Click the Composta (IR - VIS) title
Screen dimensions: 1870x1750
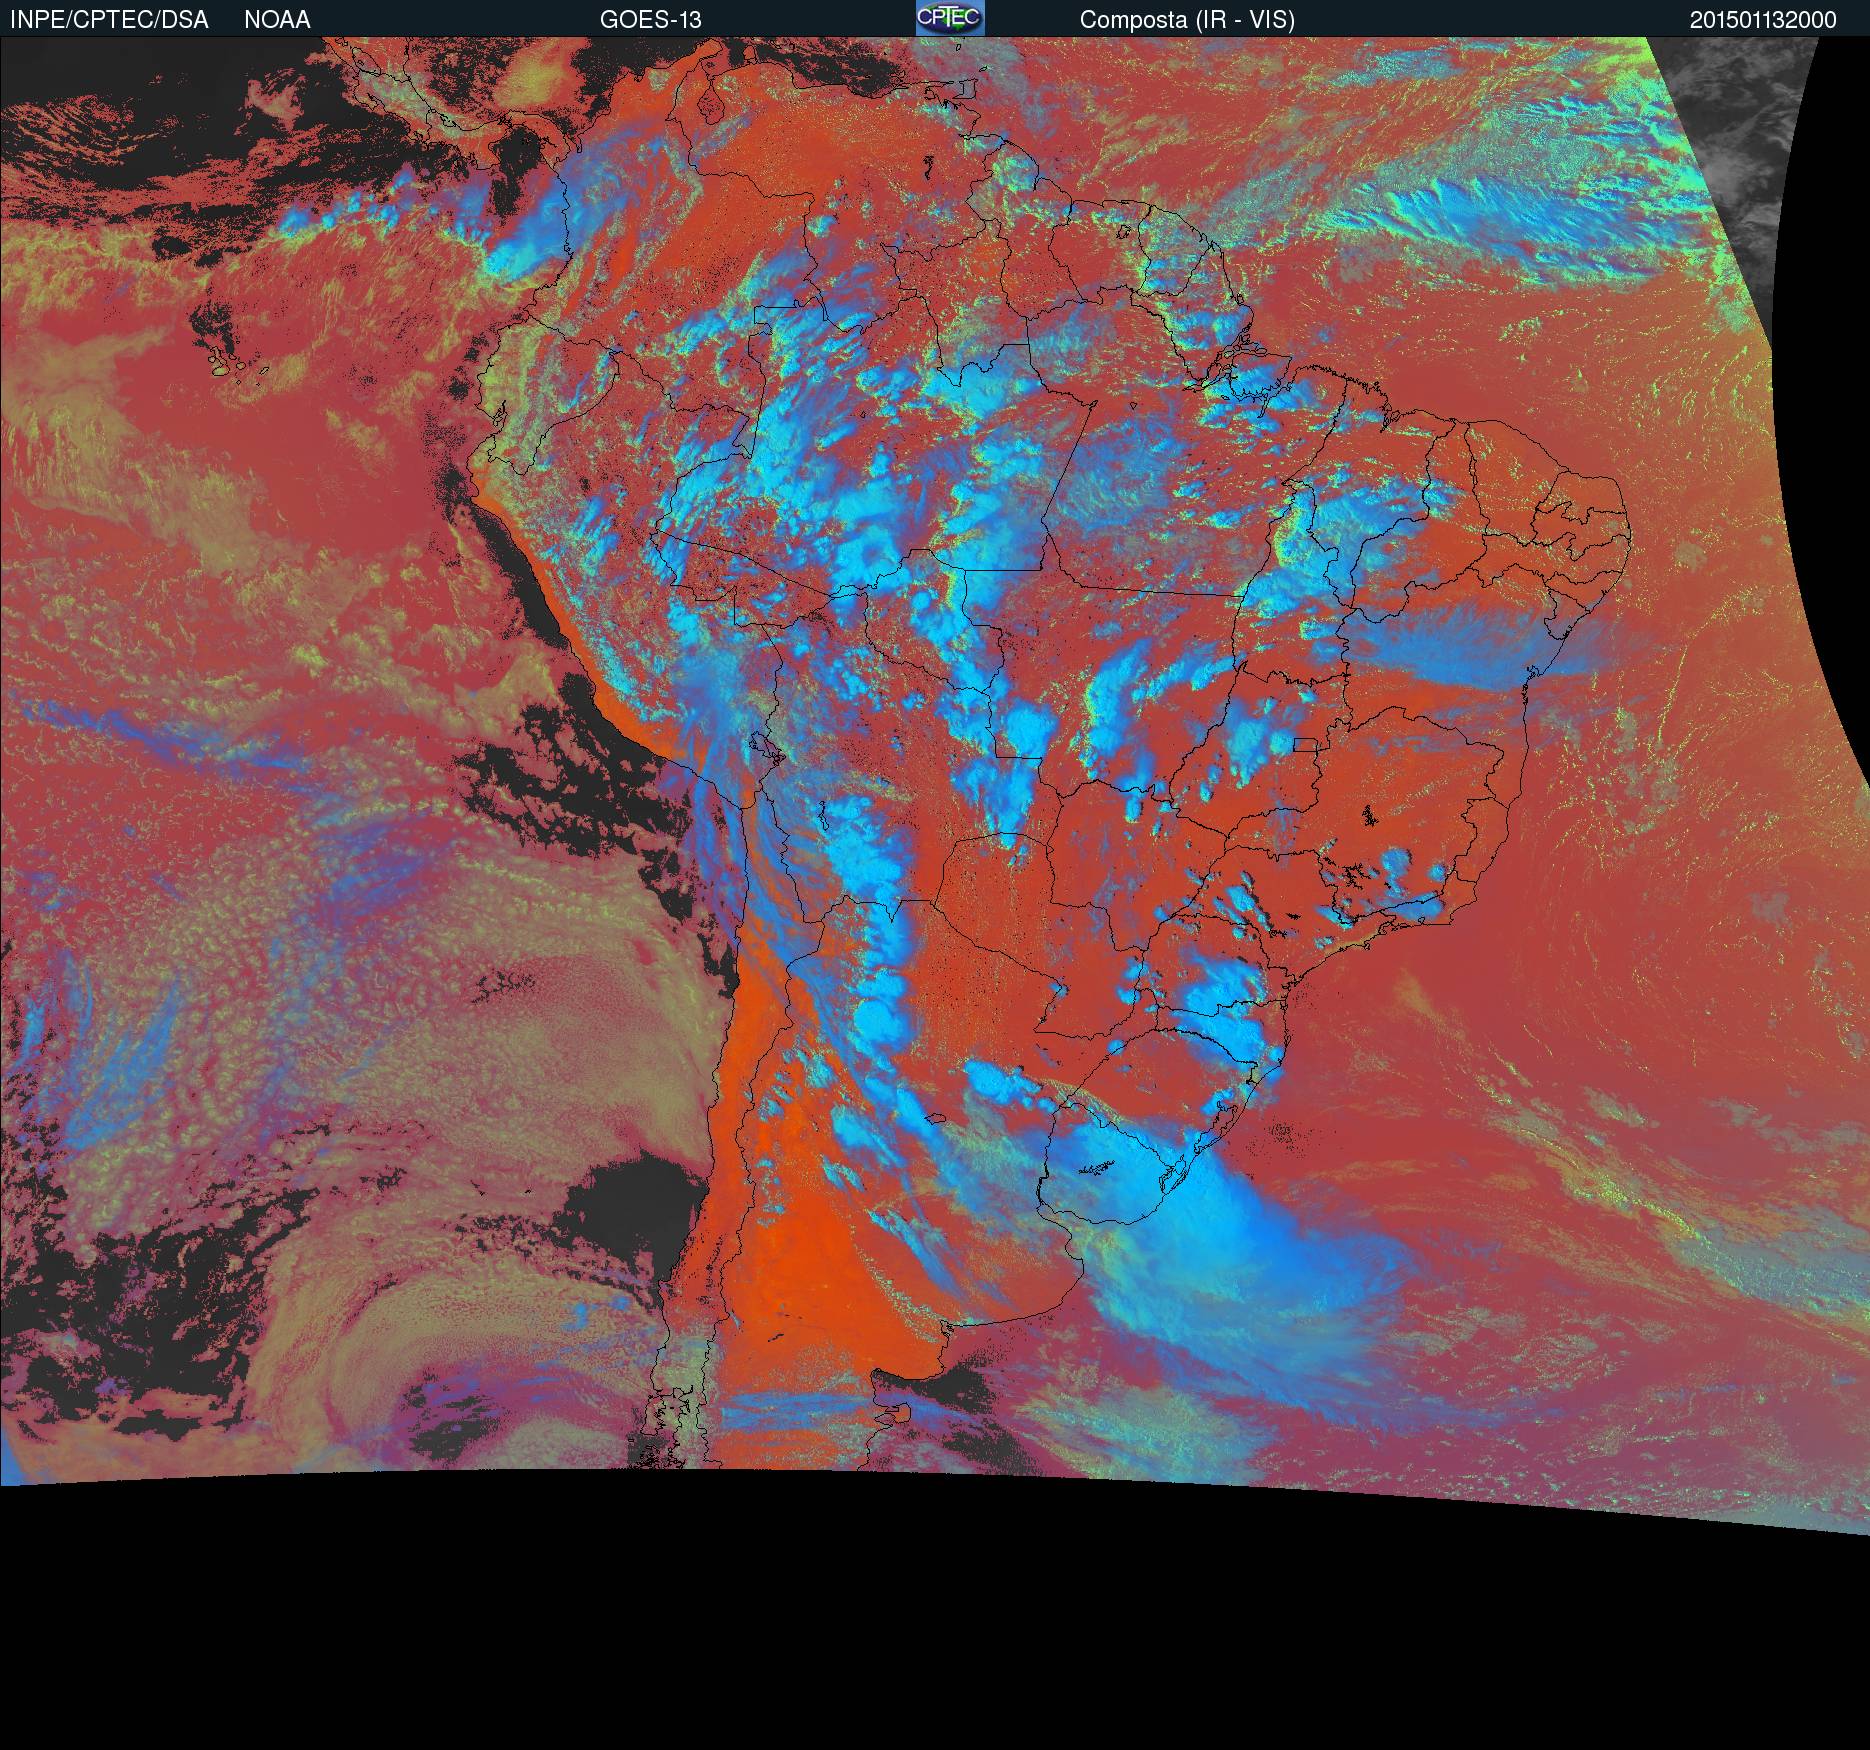click(x=1187, y=20)
